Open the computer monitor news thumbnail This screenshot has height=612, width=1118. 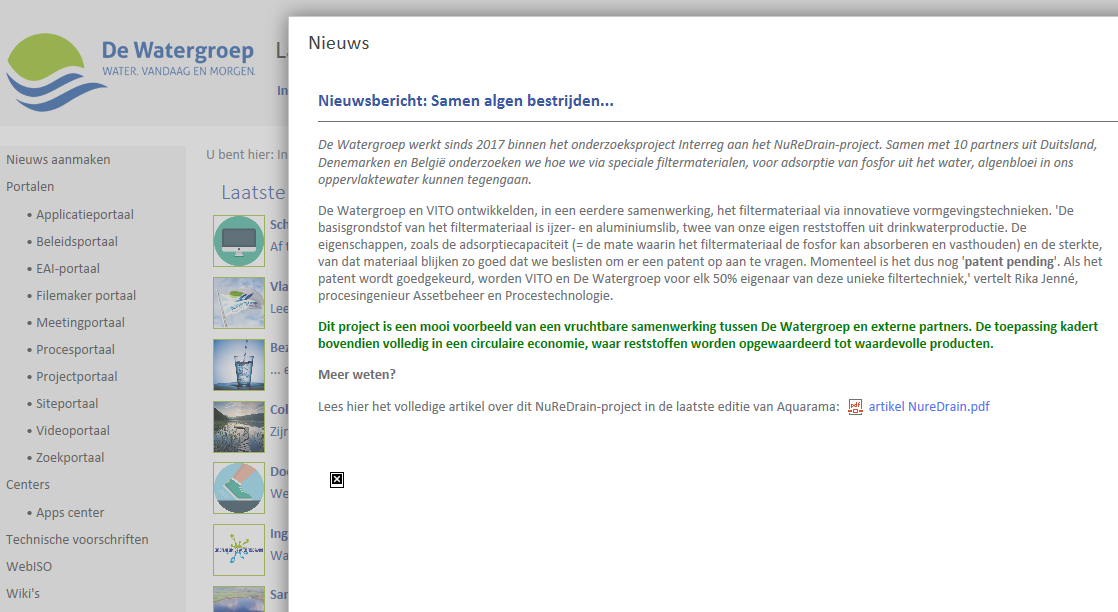(239, 241)
